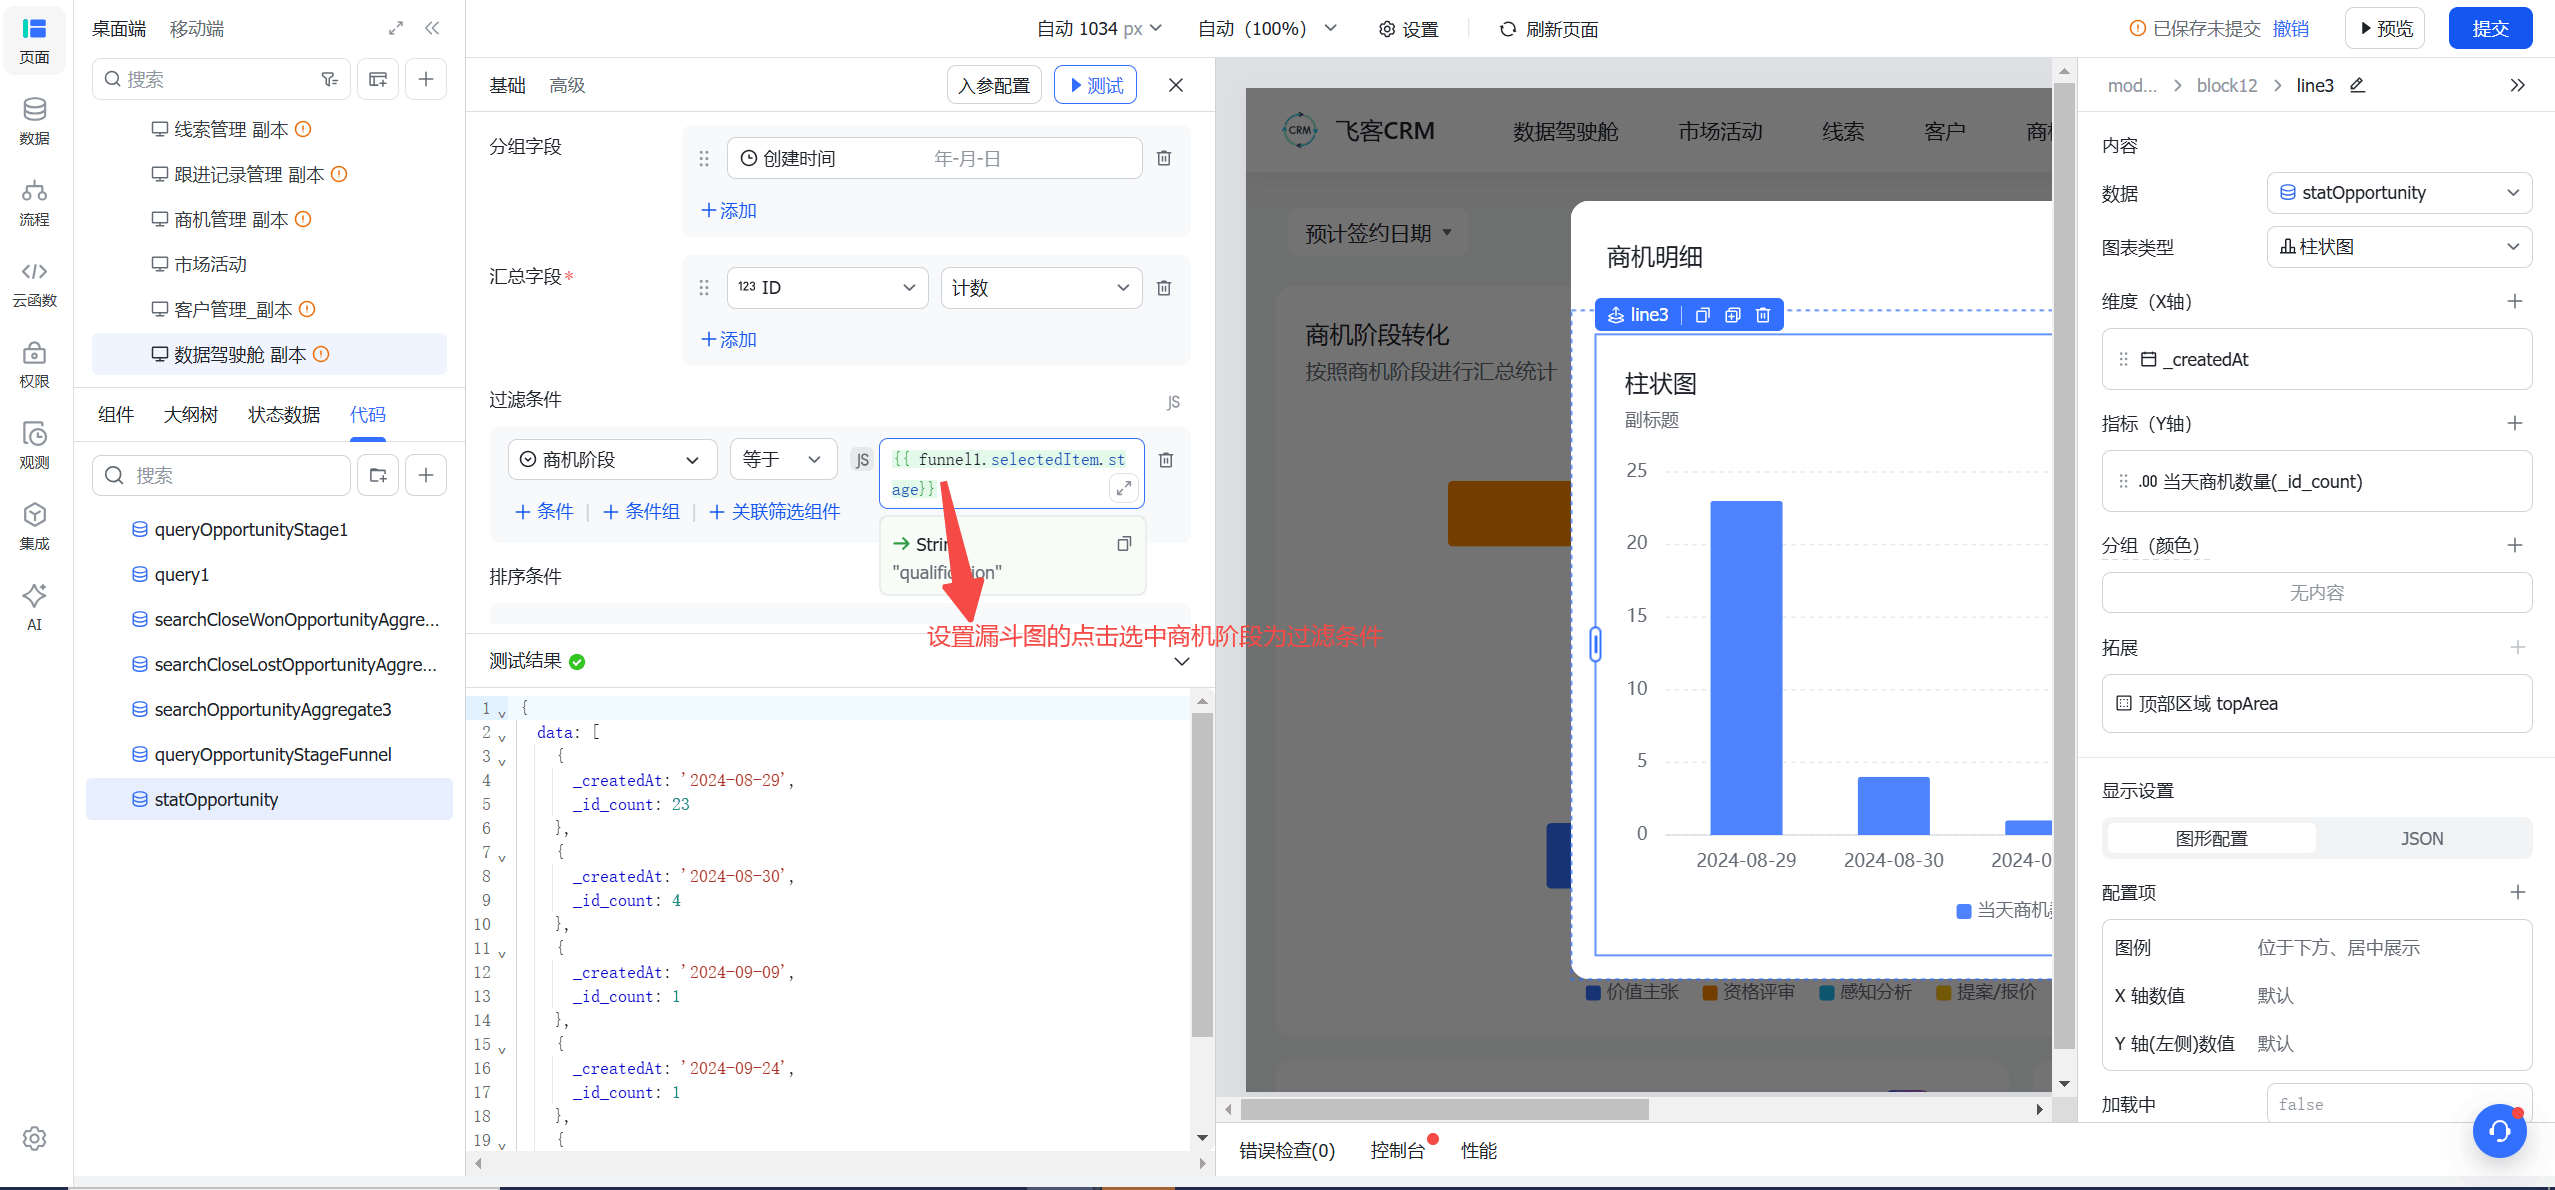Delete the line3 component via trash icon

pyautogui.click(x=1763, y=315)
